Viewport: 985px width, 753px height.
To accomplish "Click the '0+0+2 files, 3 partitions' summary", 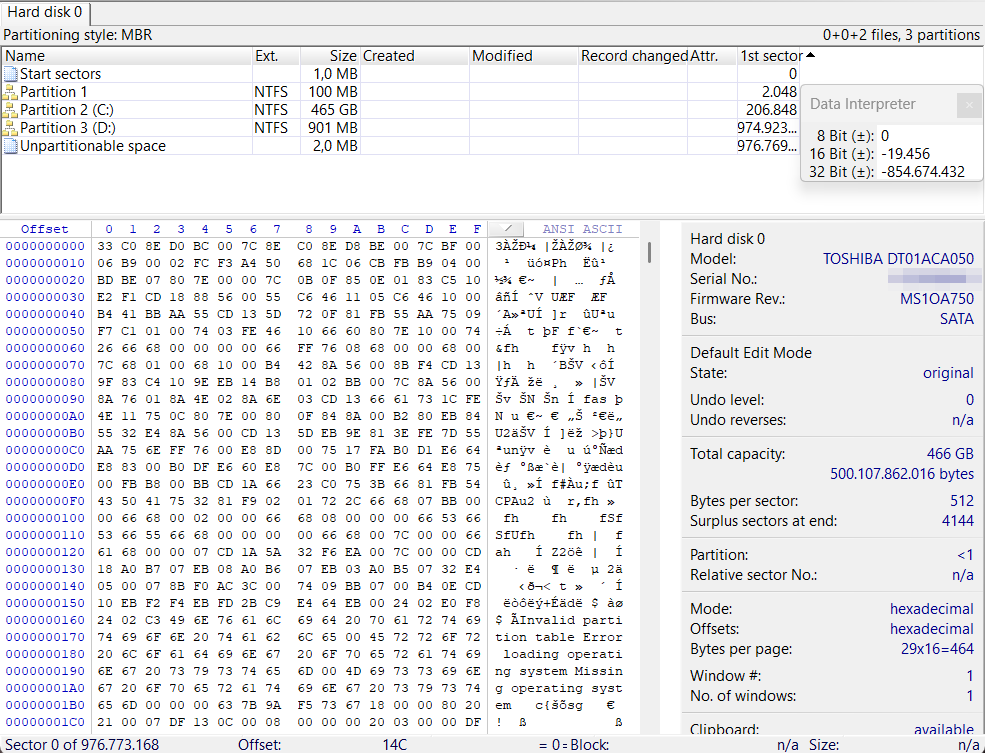I will tap(901, 35).
